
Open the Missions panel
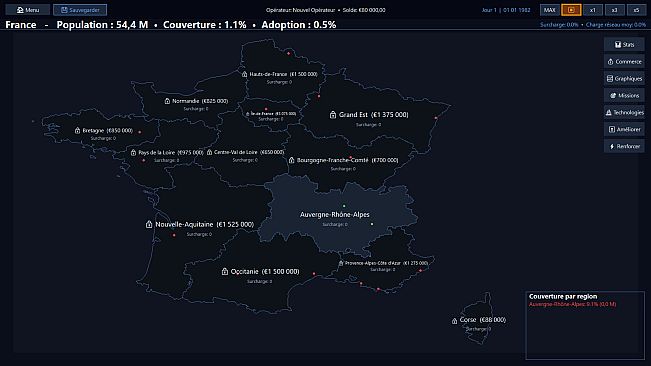(624, 95)
